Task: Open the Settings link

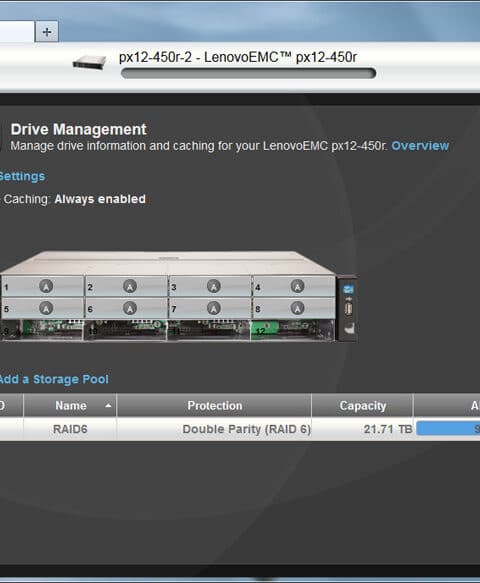Action: point(22,176)
